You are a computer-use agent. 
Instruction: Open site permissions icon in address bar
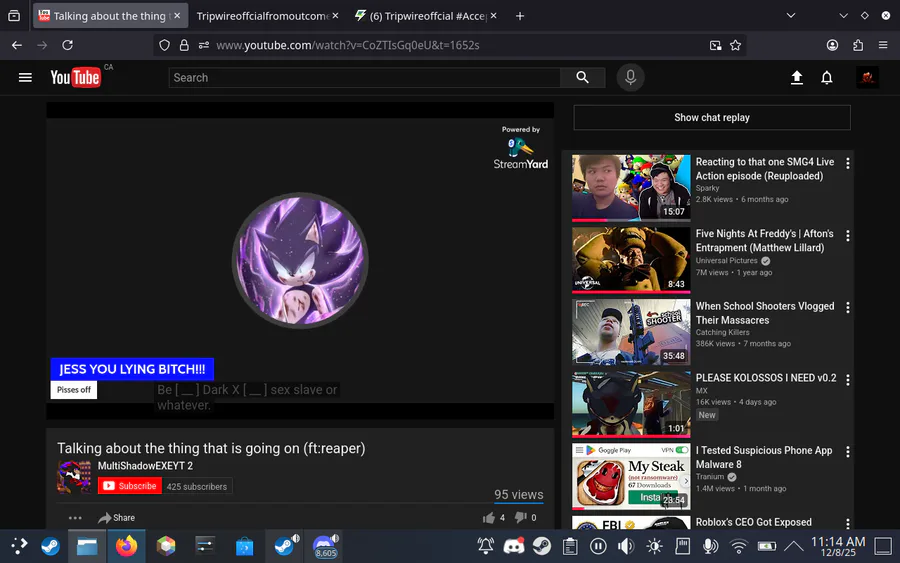click(204, 45)
